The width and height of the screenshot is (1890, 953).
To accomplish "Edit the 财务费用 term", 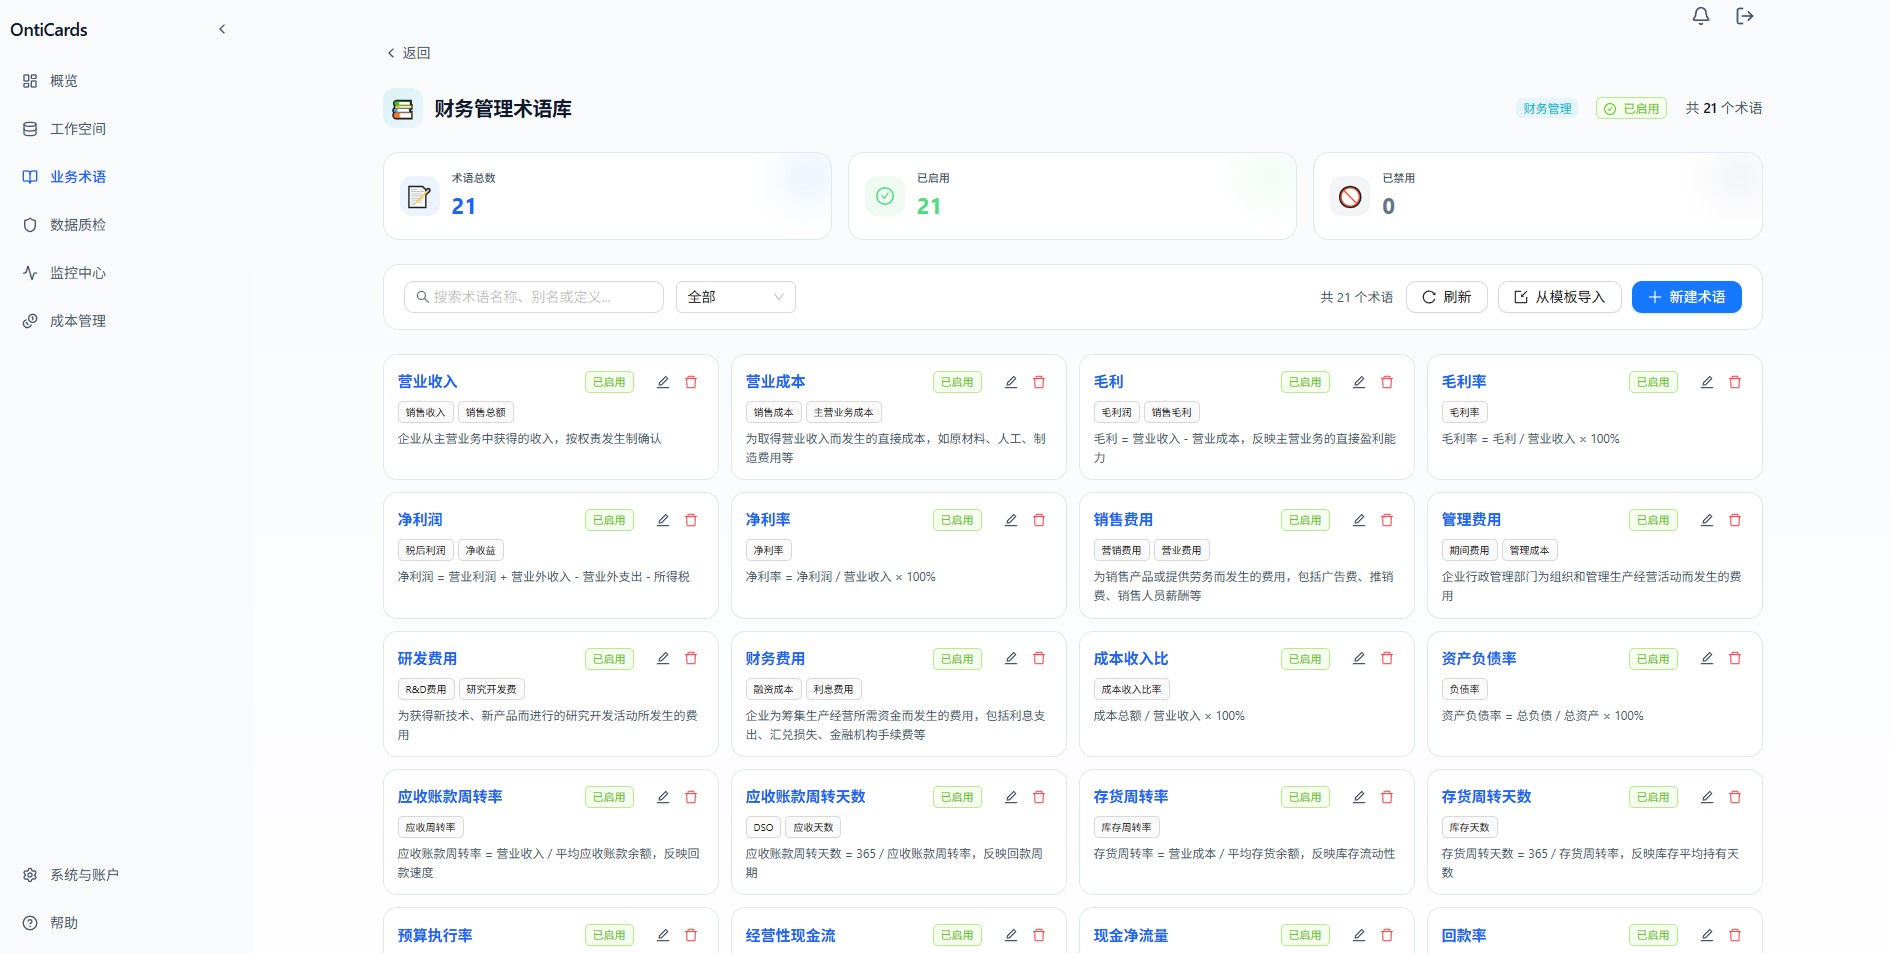I will 1011,658.
